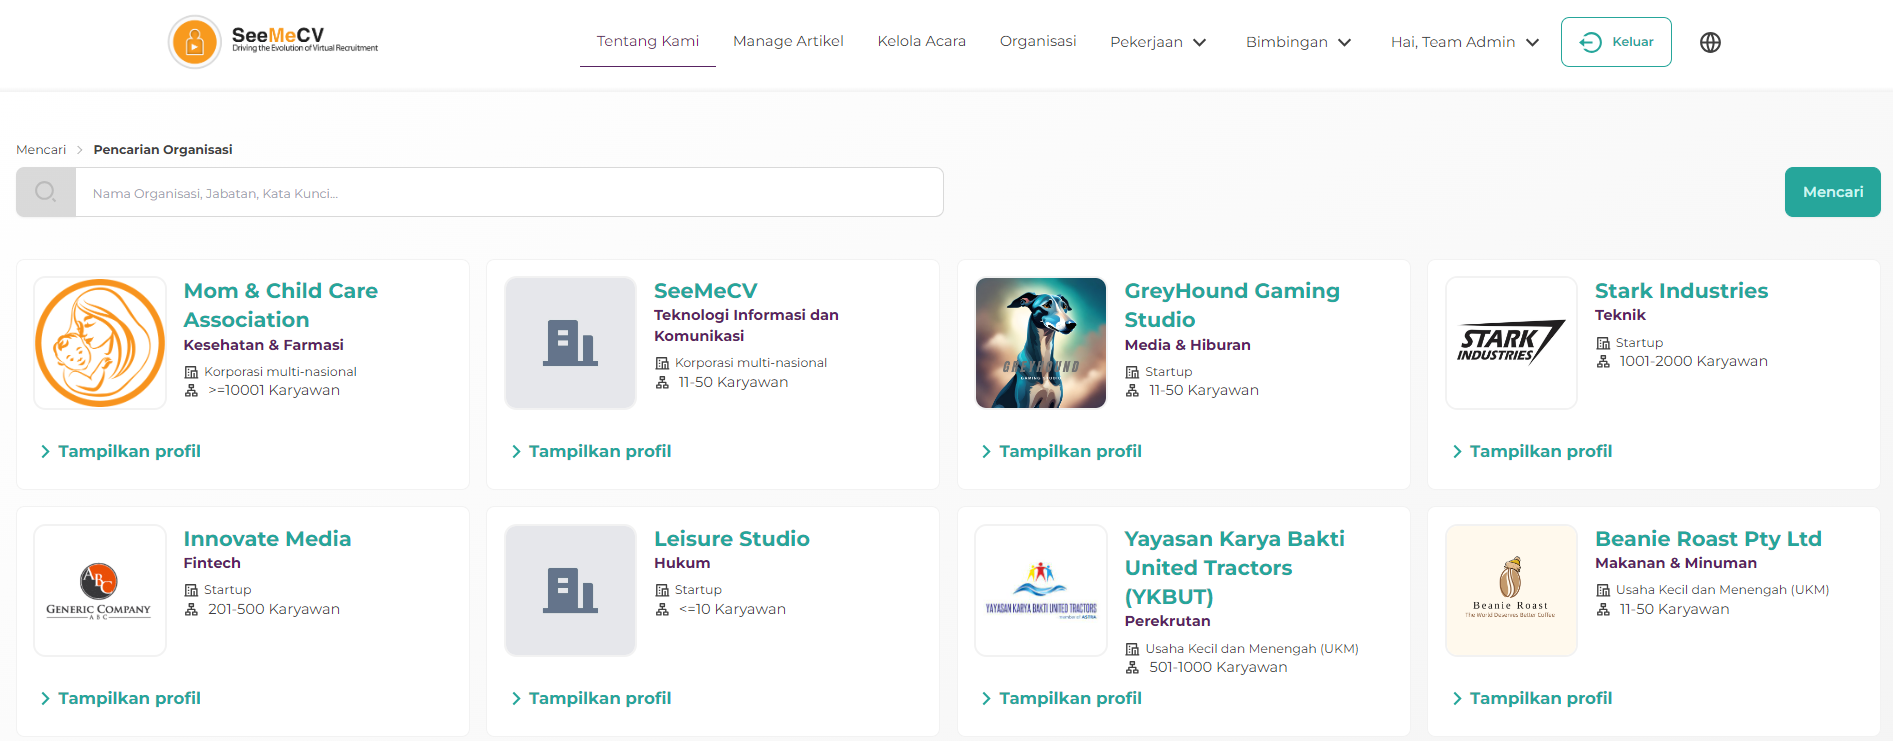Click the logout arrow icon in the Keluar button
Image resolution: width=1893 pixels, height=741 pixels.
pyautogui.click(x=1590, y=42)
